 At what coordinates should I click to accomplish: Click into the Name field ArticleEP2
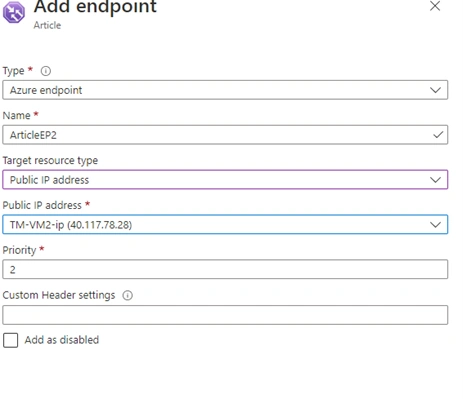225,135
